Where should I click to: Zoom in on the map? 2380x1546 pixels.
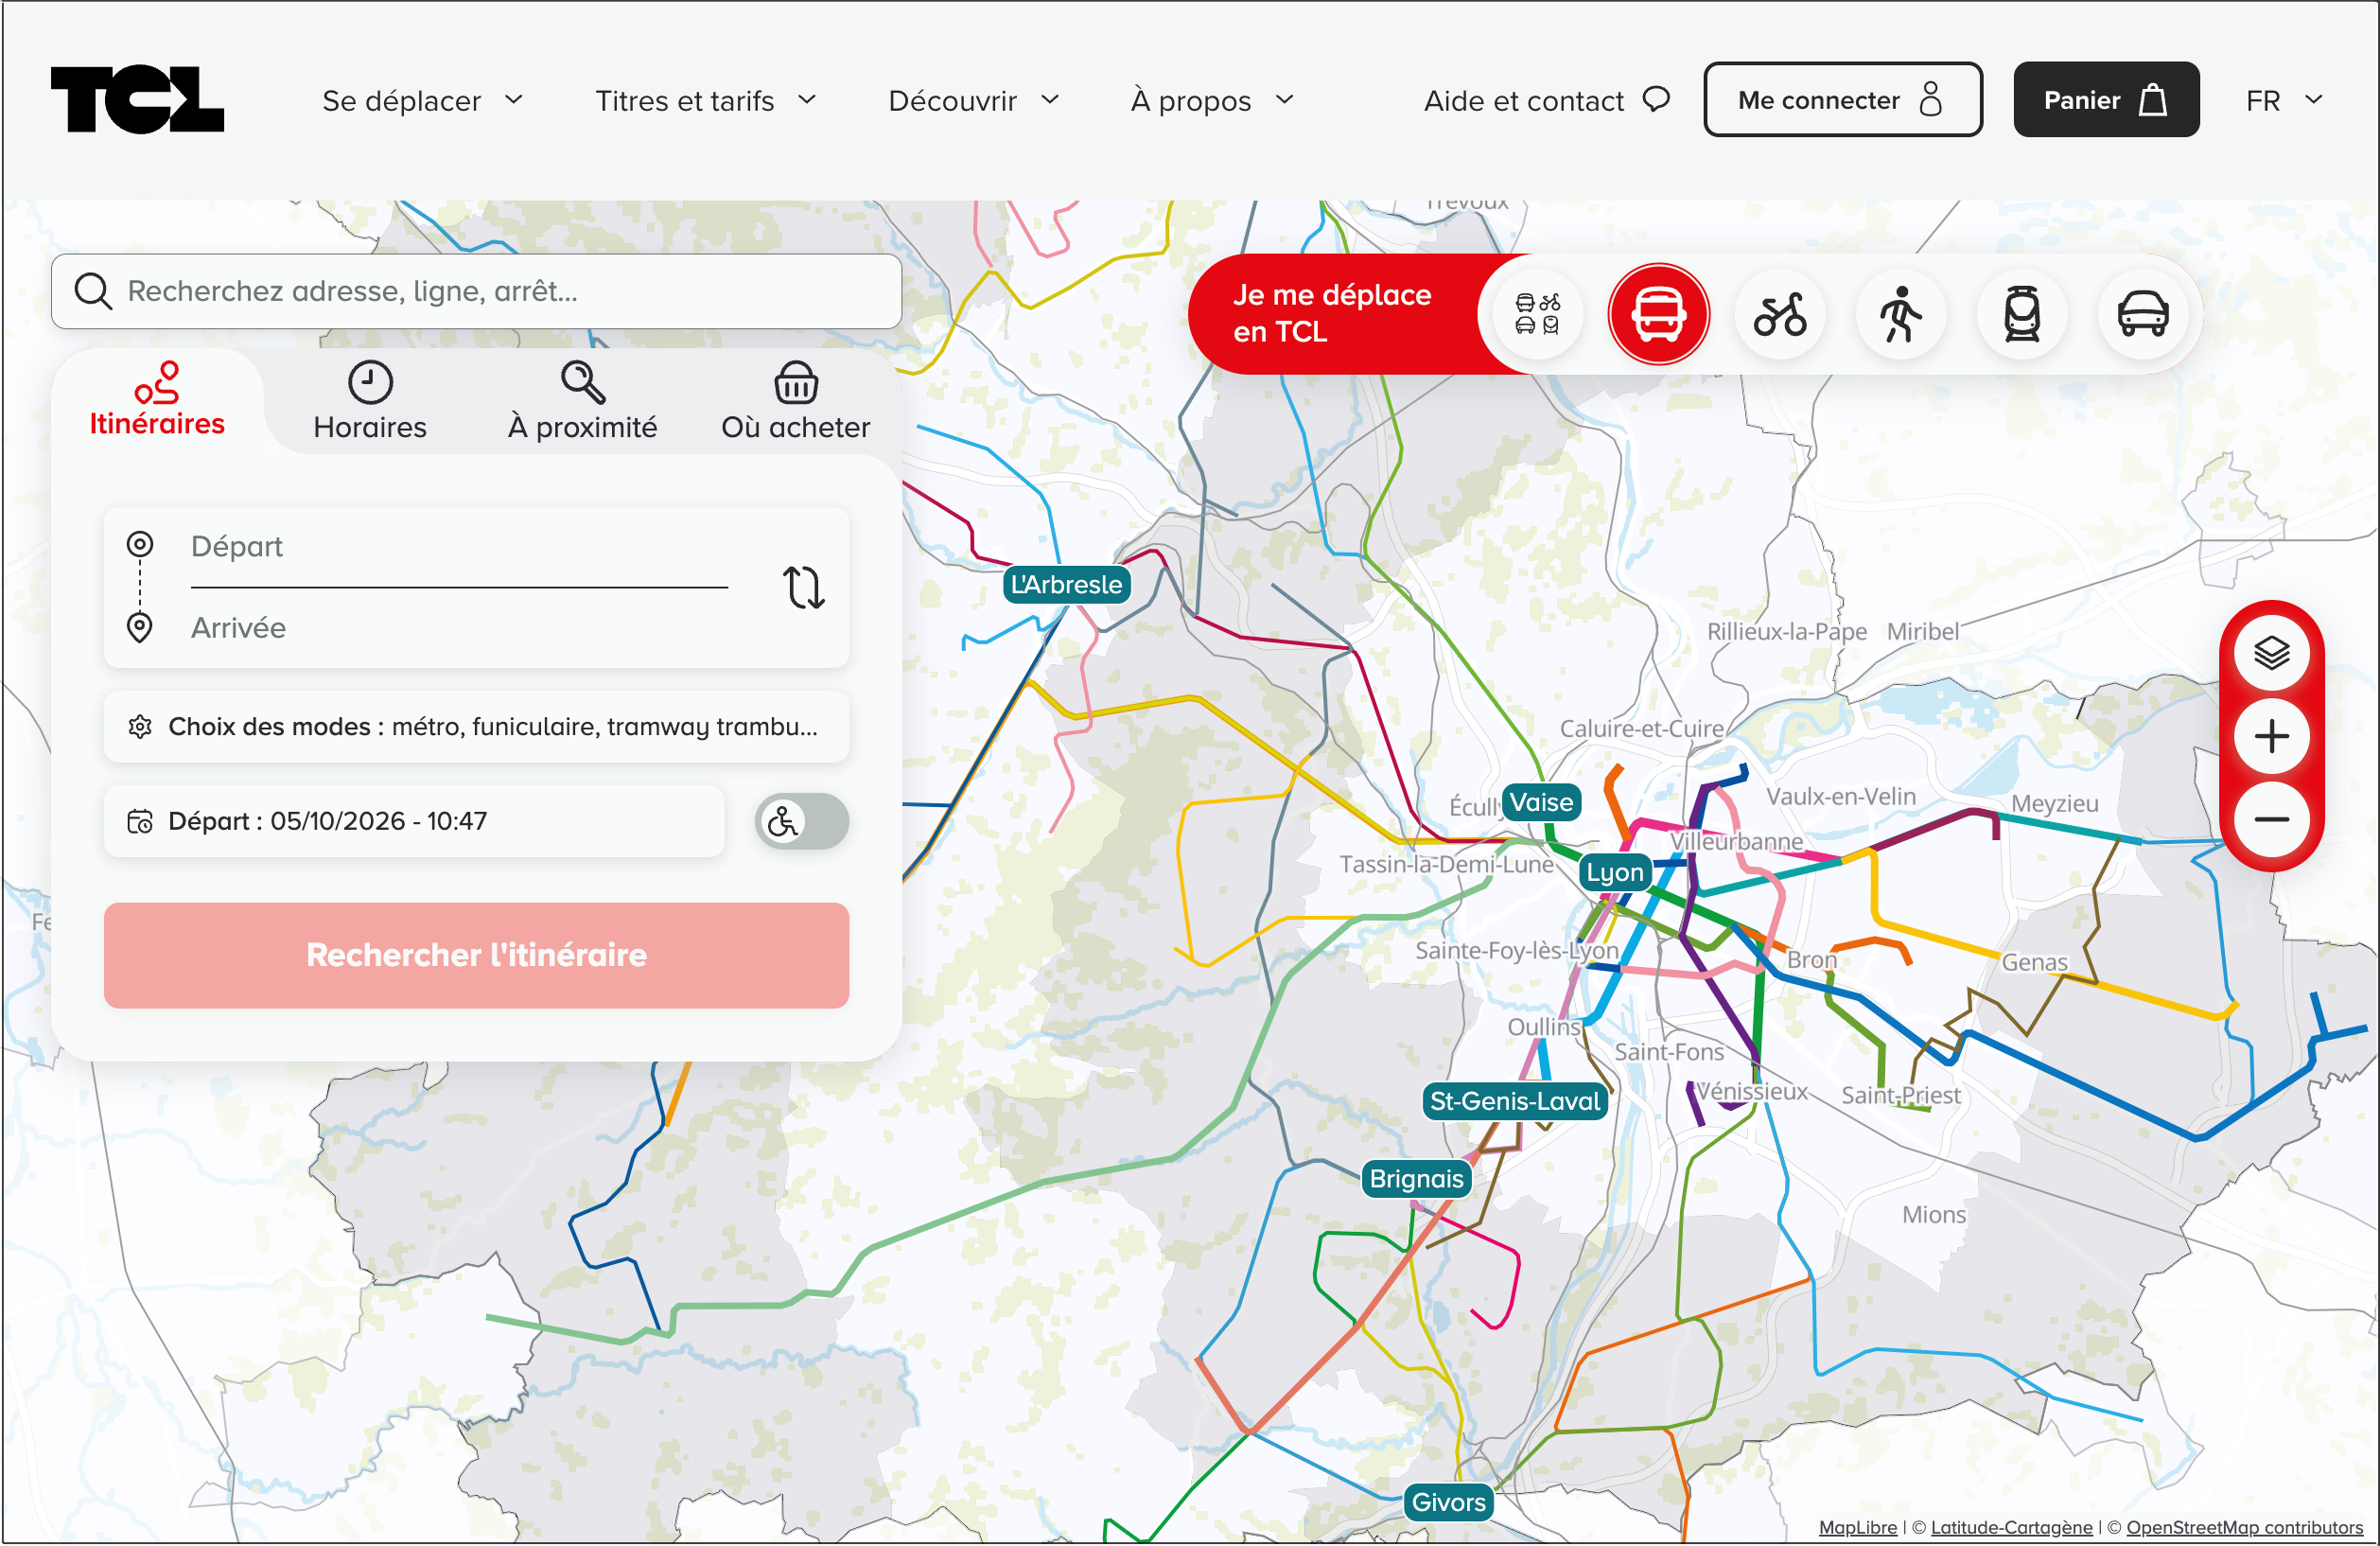point(2270,736)
